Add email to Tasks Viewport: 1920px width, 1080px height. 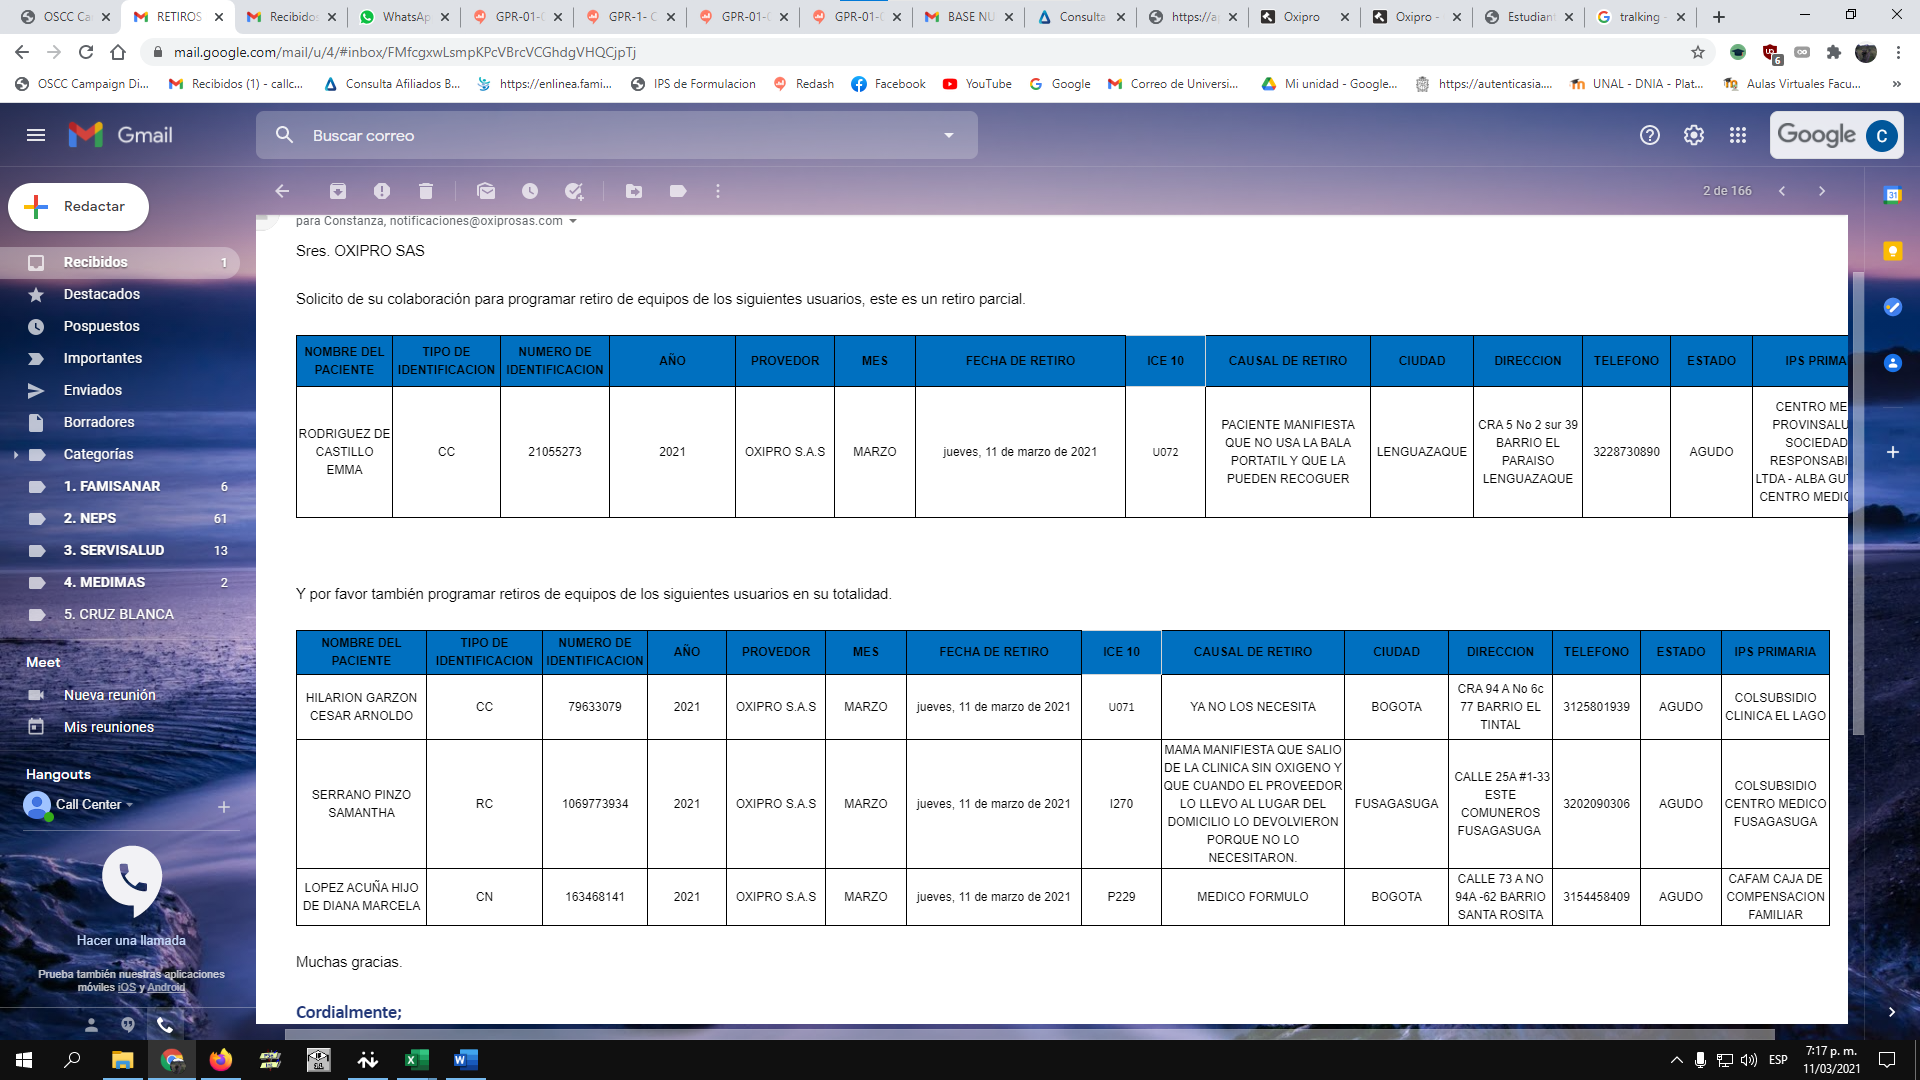[574, 191]
